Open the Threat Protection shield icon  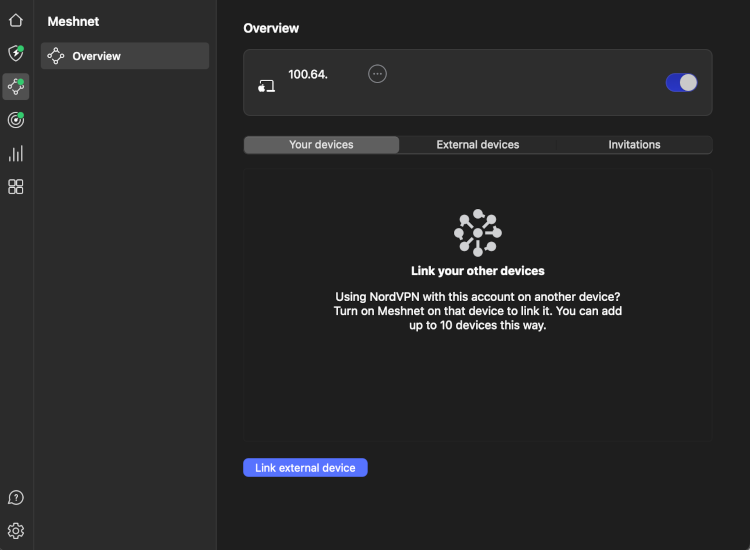16,53
